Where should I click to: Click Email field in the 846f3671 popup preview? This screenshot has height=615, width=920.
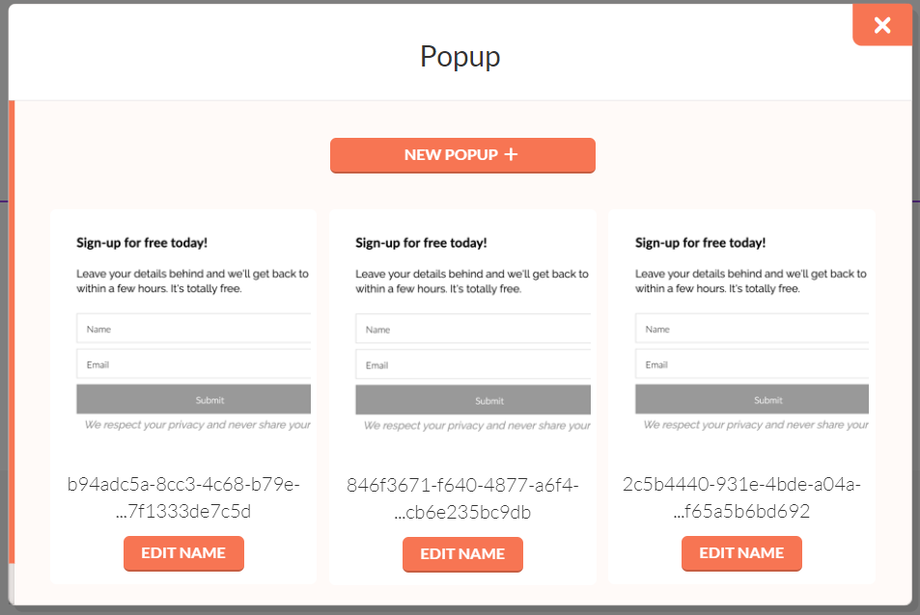point(472,366)
